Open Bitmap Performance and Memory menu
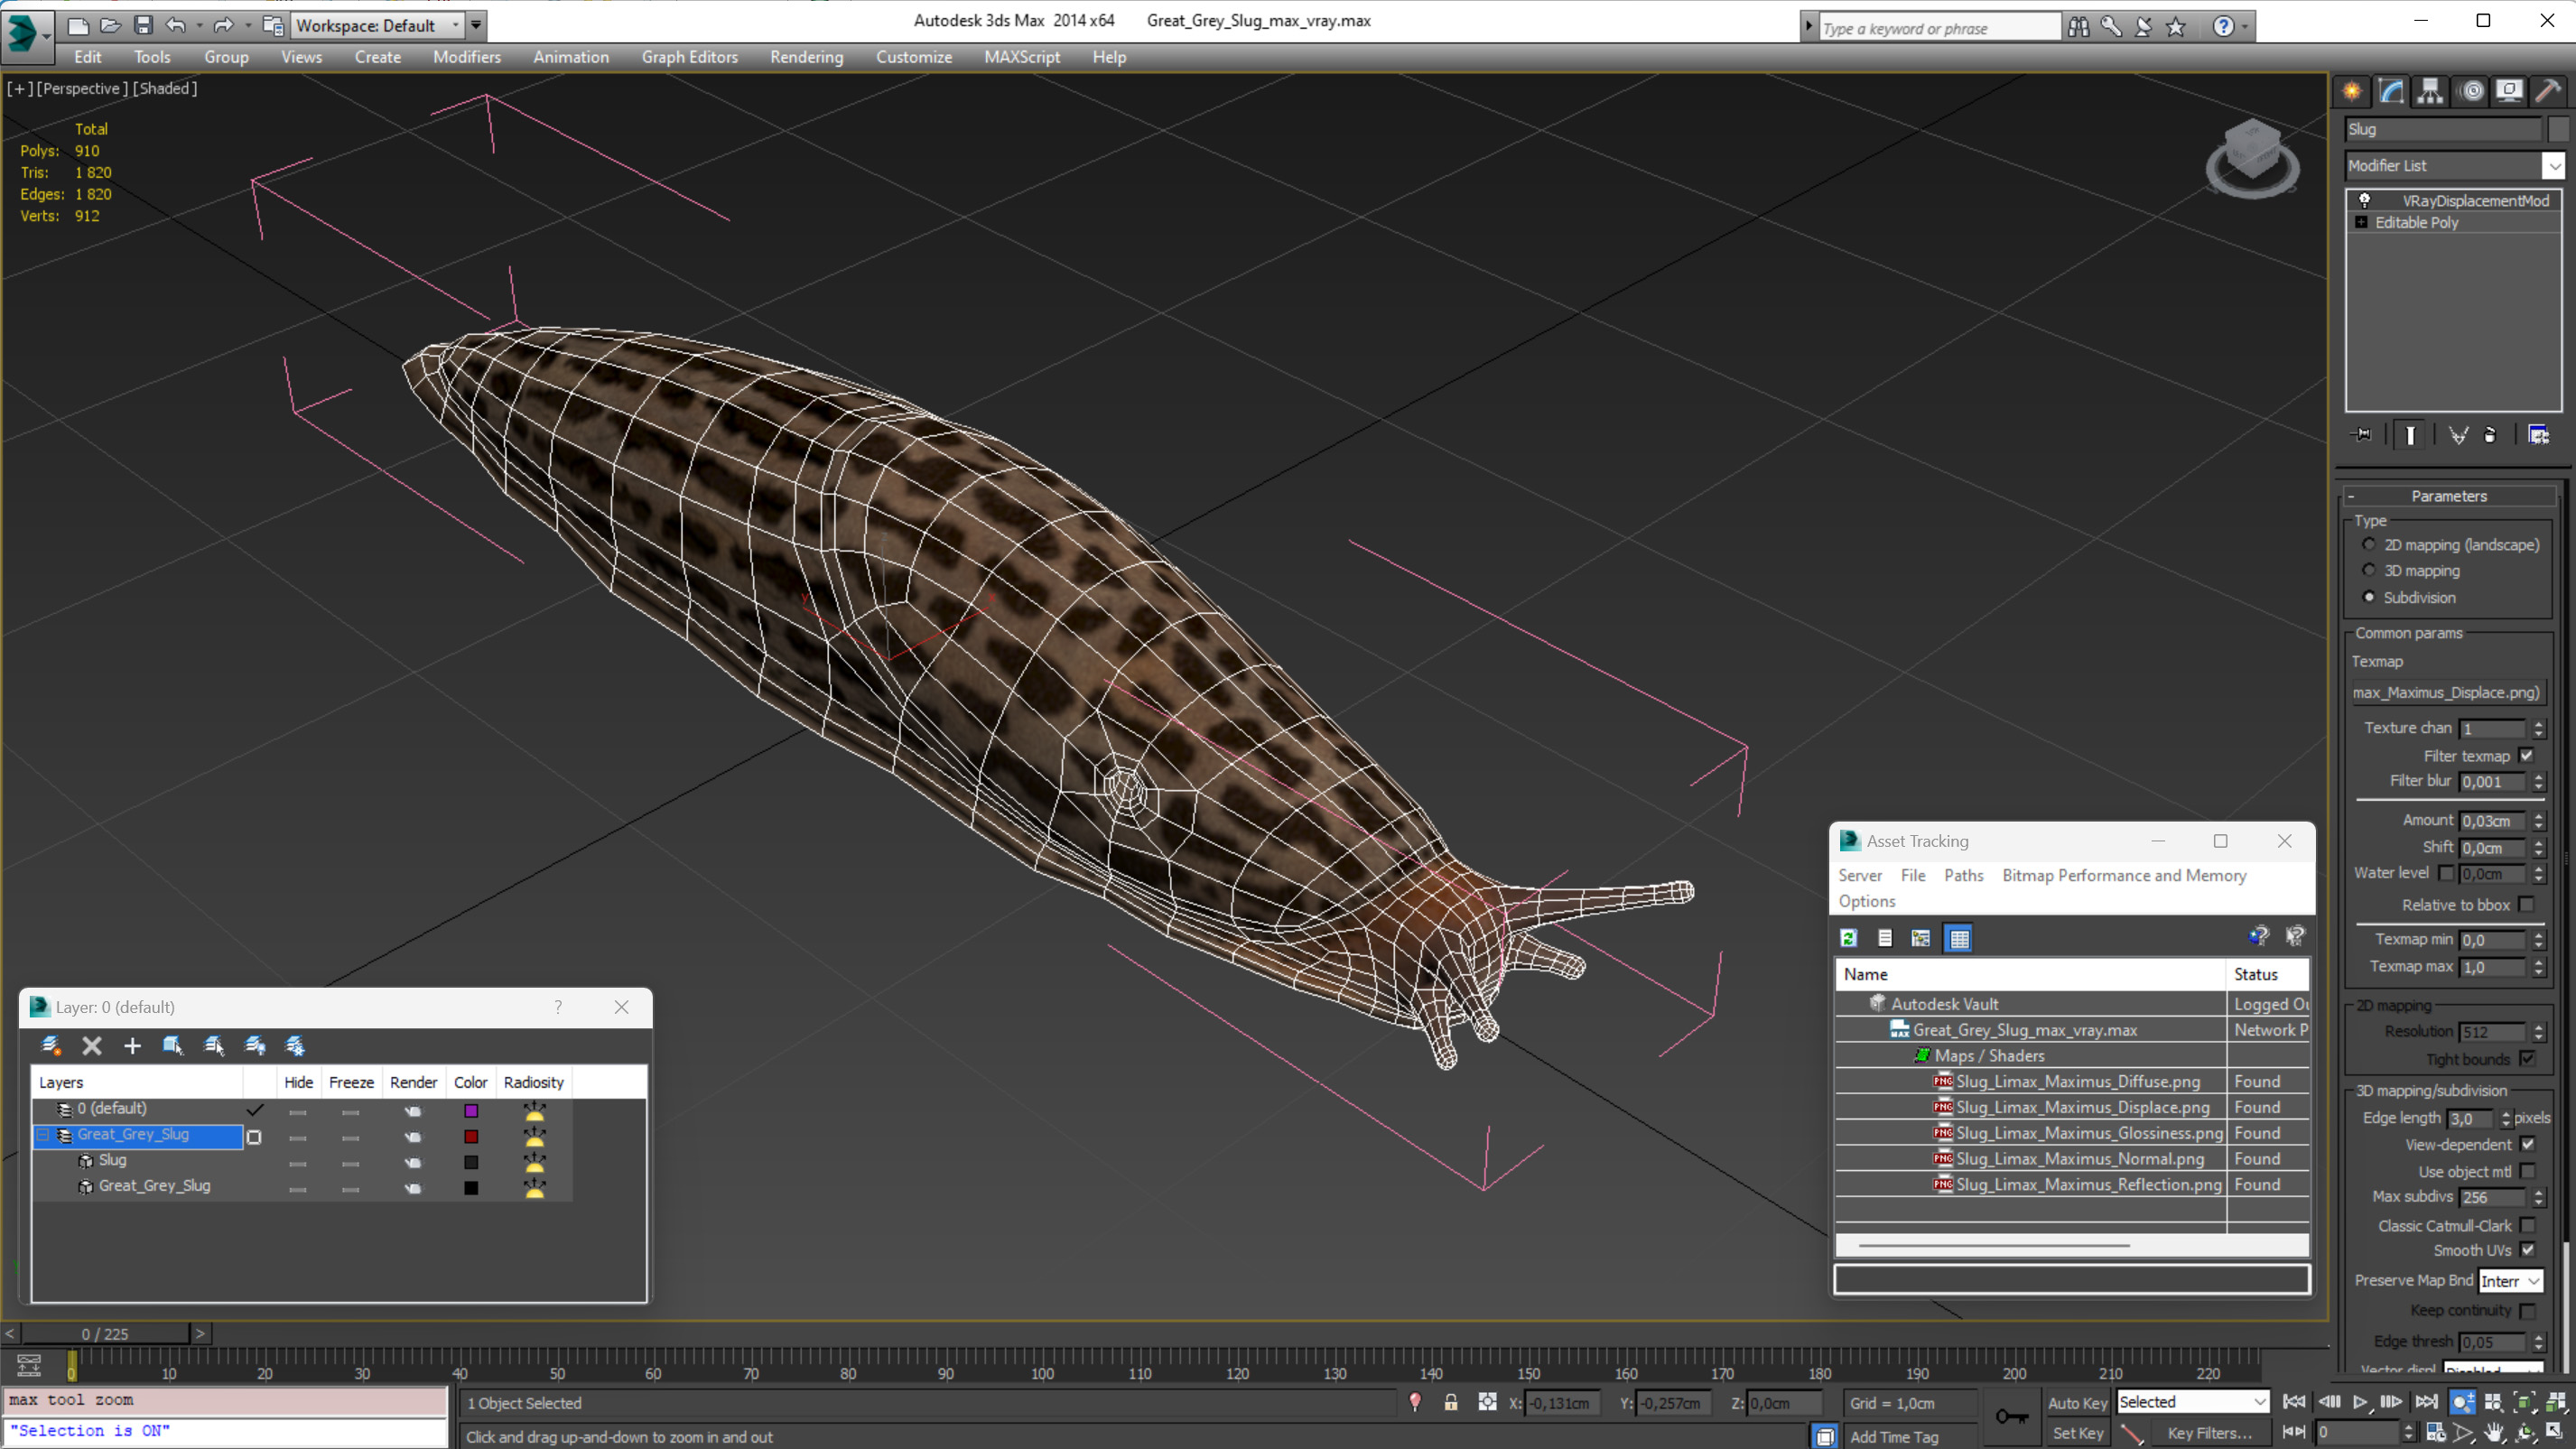Image resolution: width=2576 pixels, height=1449 pixels. 2124,876
